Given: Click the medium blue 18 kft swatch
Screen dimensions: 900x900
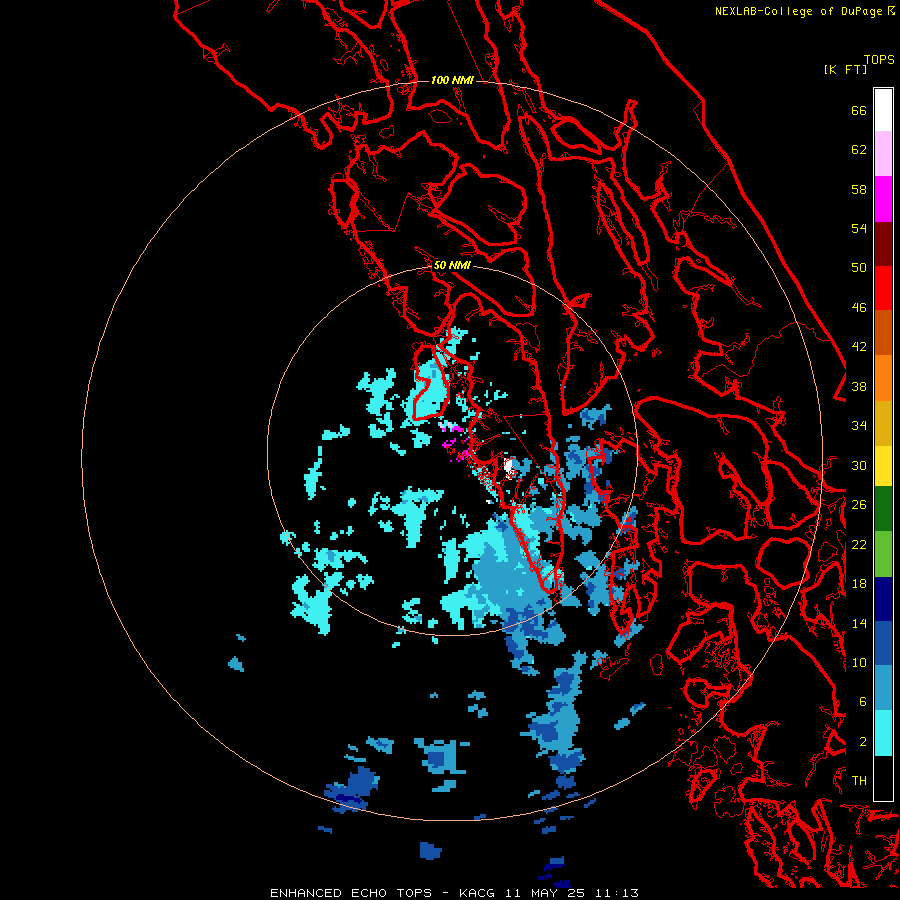Looking at the screenshot, I should click(x=883, y=643).
